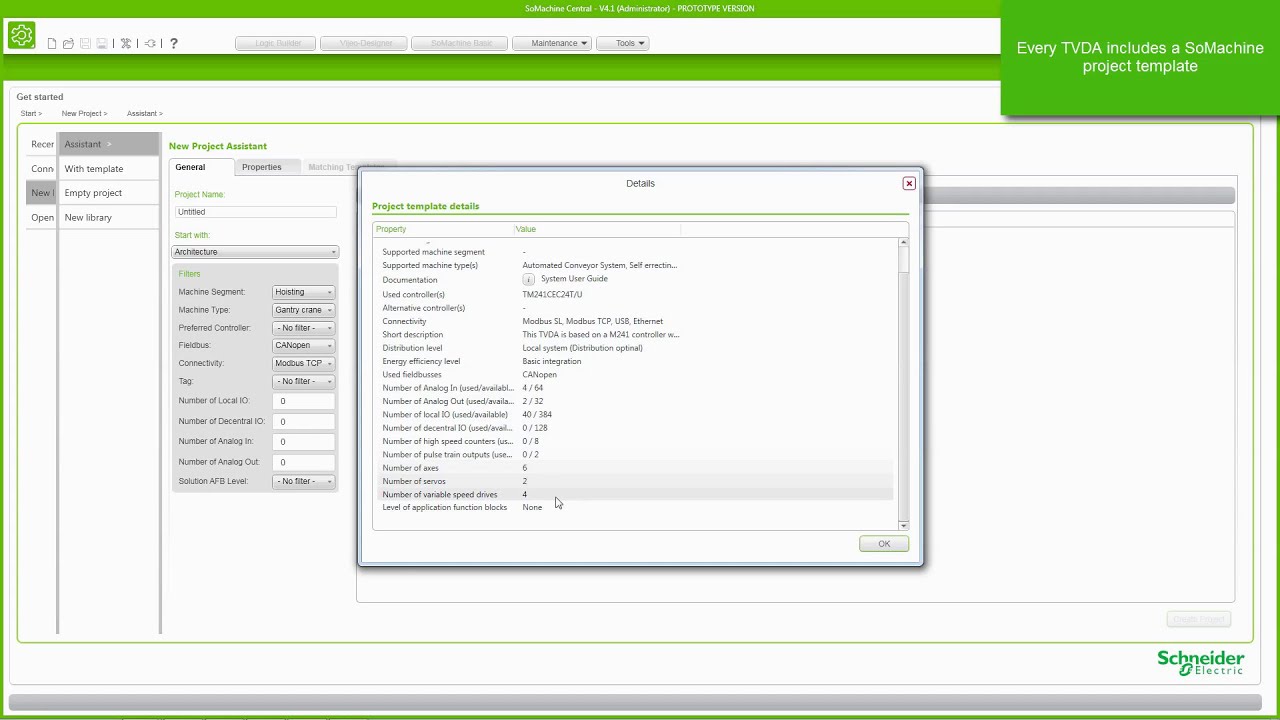The height and width of the screenshot is (720, 1280).
Task: Open the Machine Segment Hoisting dropdown
Action: click(x=304, y=292)
